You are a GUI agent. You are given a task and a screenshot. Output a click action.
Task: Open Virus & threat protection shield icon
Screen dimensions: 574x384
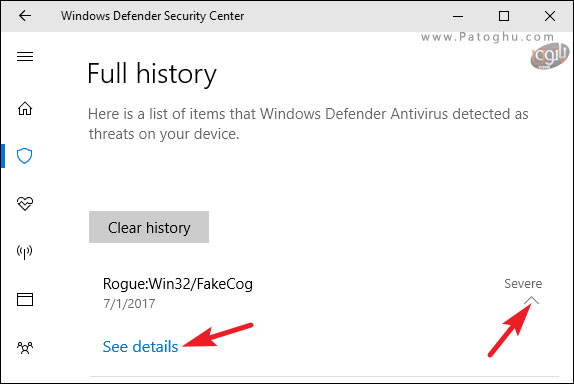(x=25, y=156)
